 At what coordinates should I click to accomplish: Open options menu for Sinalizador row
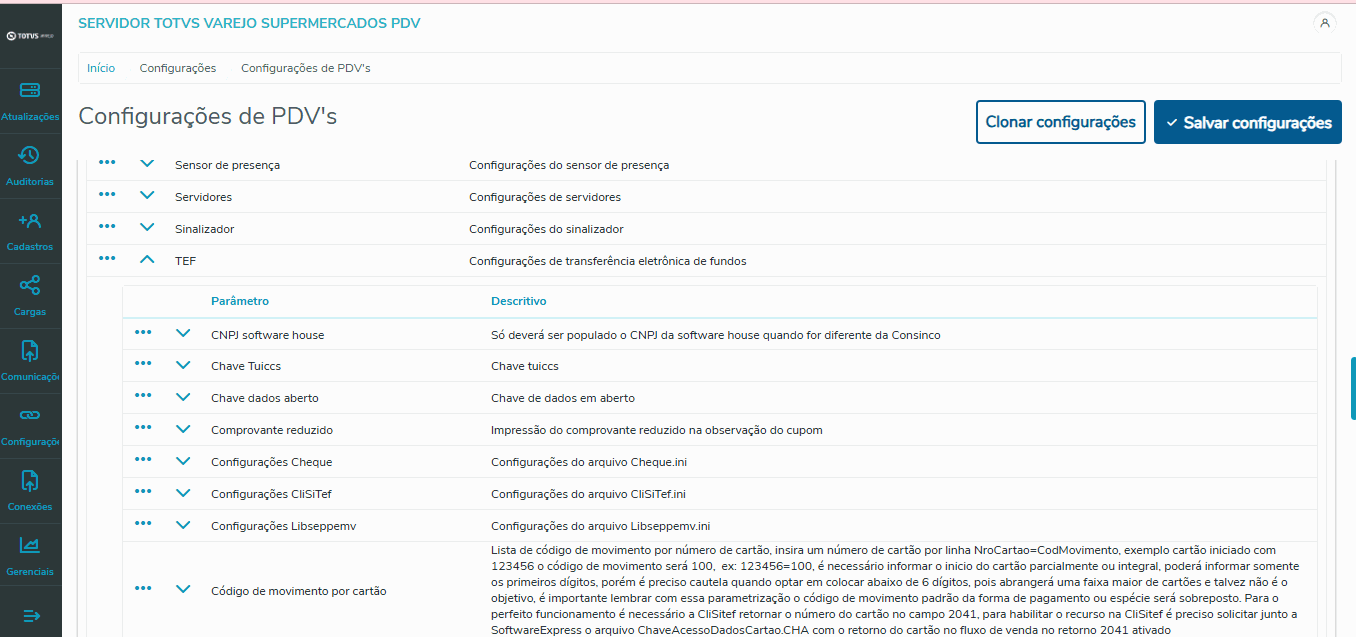(107, 227)
